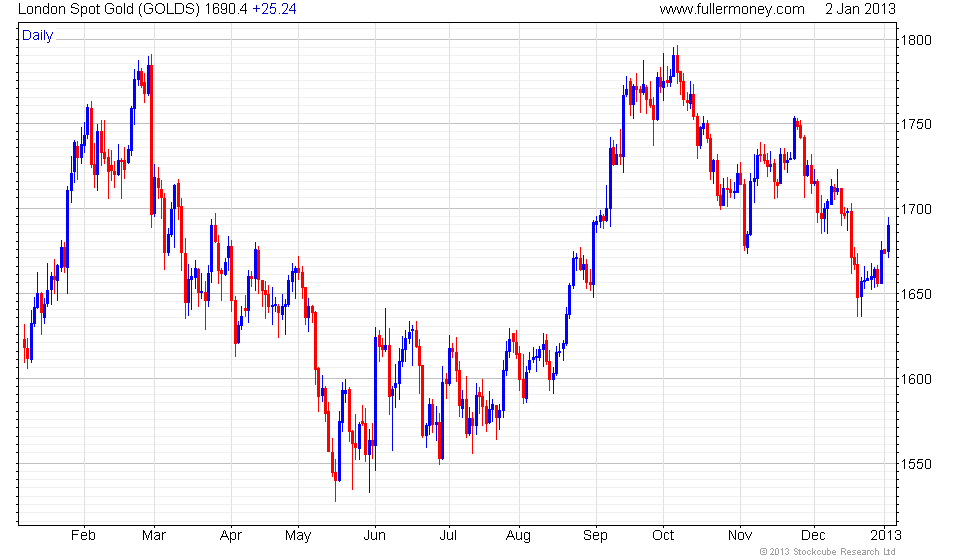
Task: Click the last blue candlestick near 1690
Action: (x=889, y=238)
